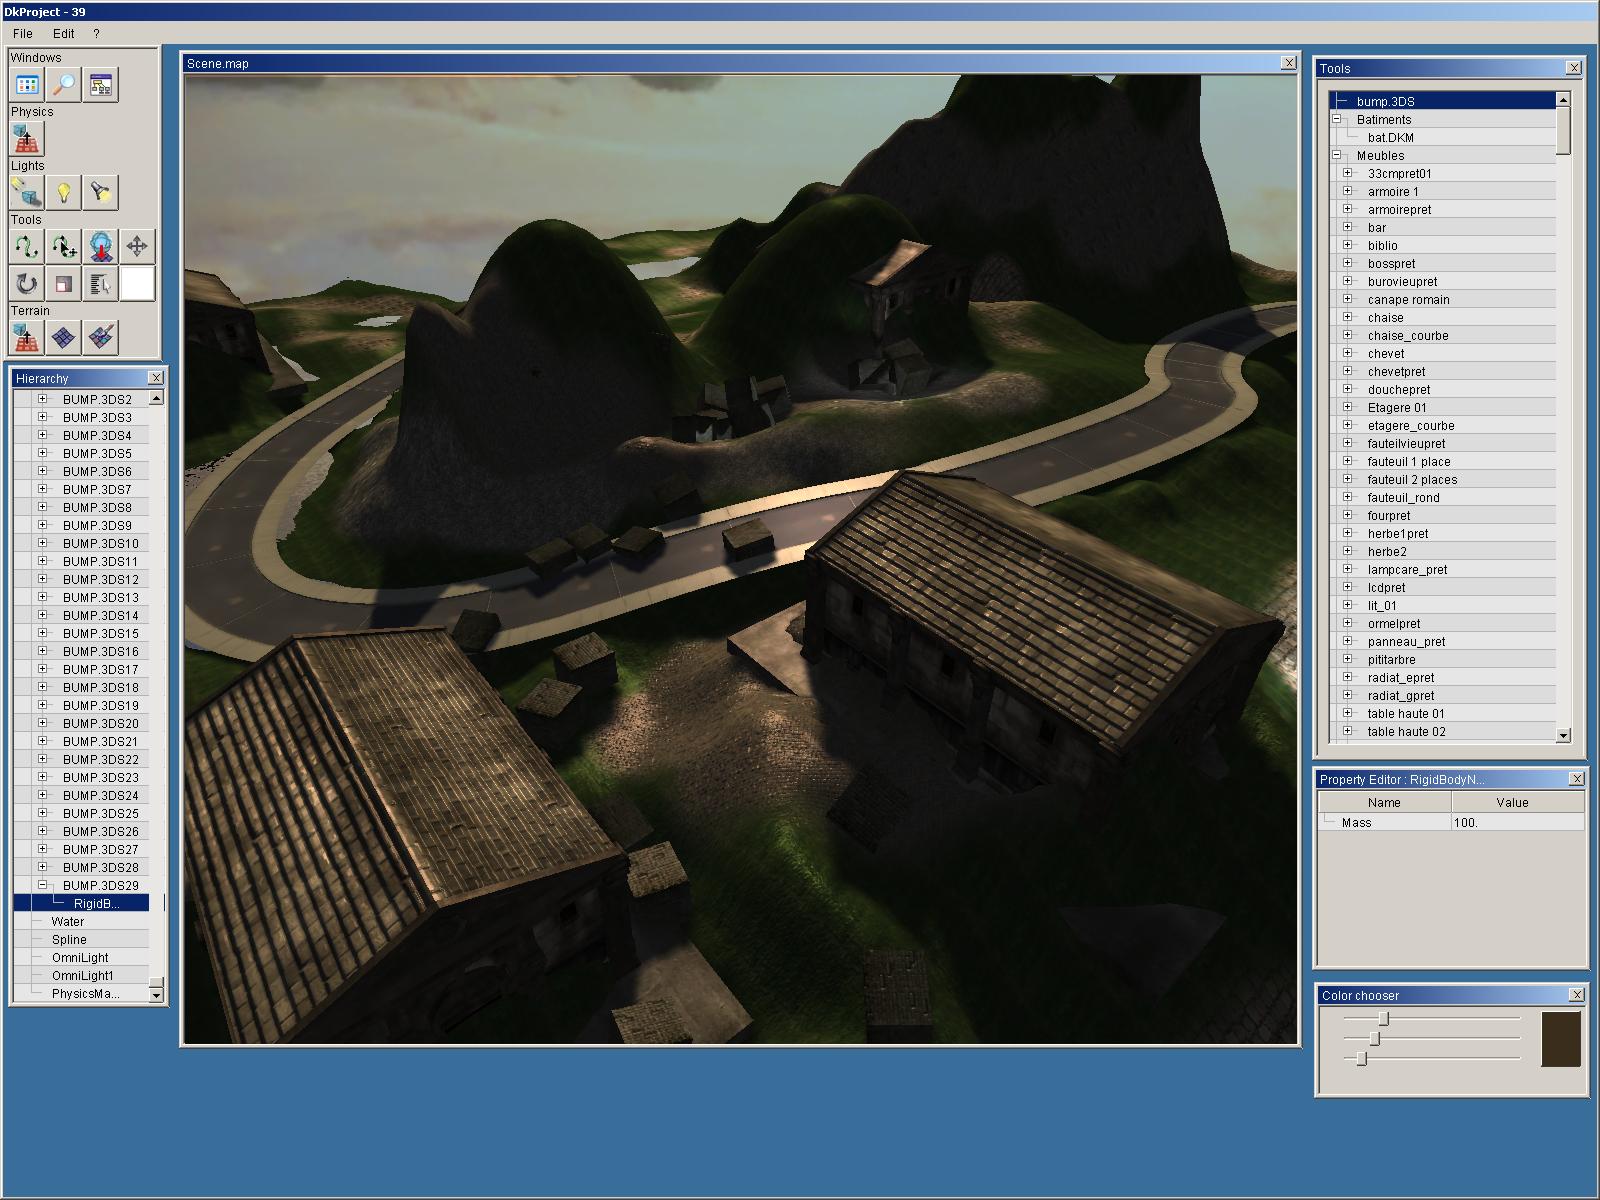Click the Mass value field showing 100
1600x1200 pixels.
coord(1516,822)
